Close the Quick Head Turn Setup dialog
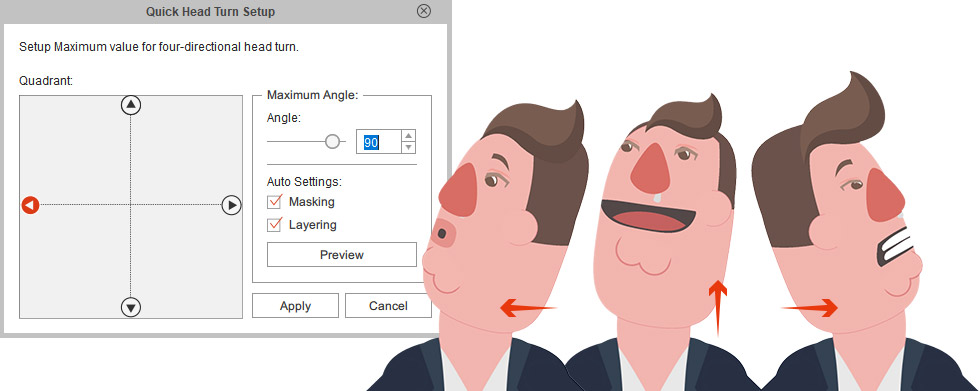Image resolution: width=979 pixels, height=391 pixels. tap(424, 11)
